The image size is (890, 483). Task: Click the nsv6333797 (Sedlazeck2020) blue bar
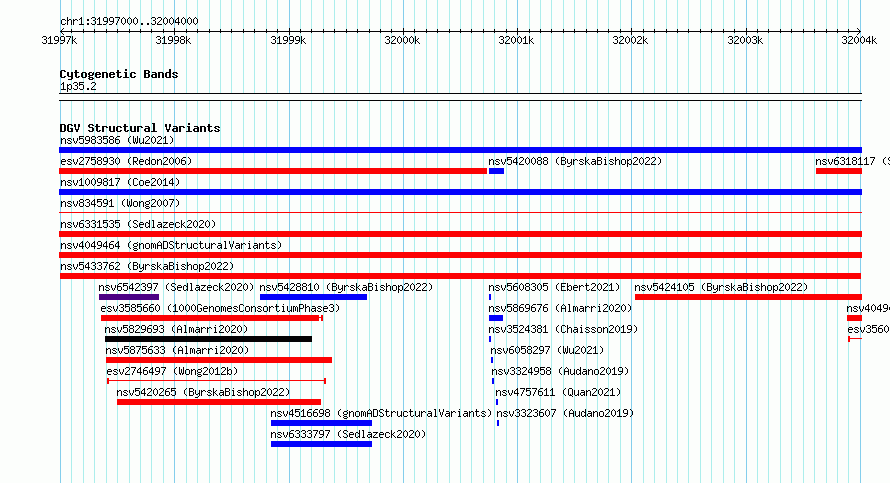pyautogui.click(x=321, y=444)
